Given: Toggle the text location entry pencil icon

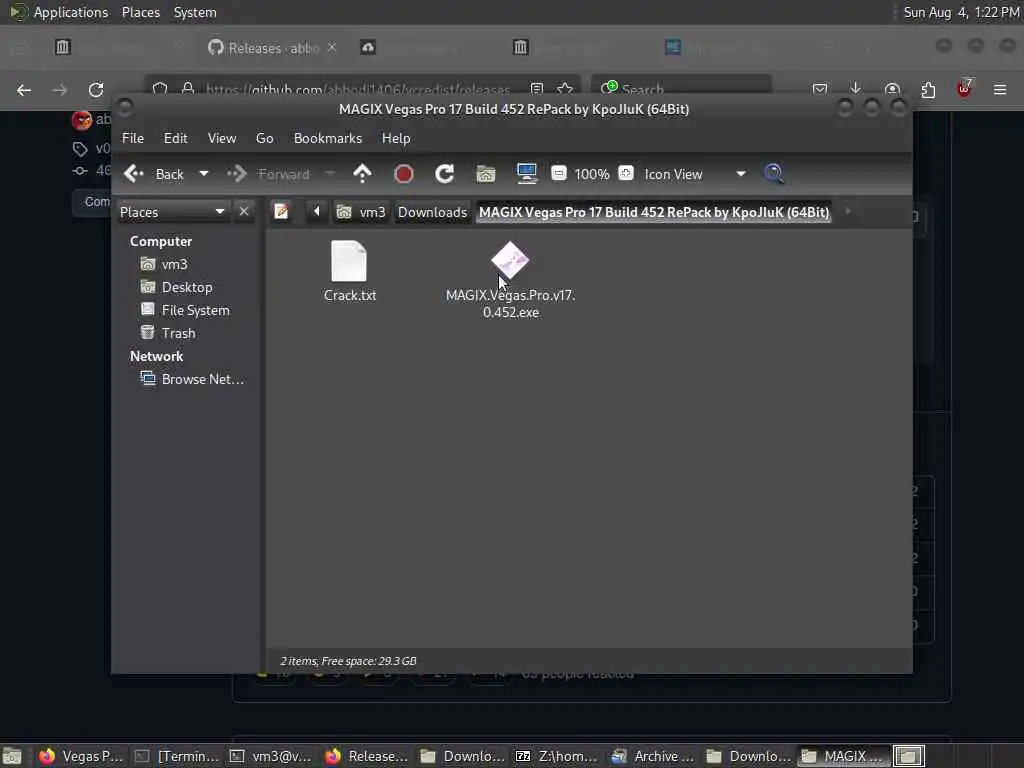Looking at the screenshot, I should 281,212.
